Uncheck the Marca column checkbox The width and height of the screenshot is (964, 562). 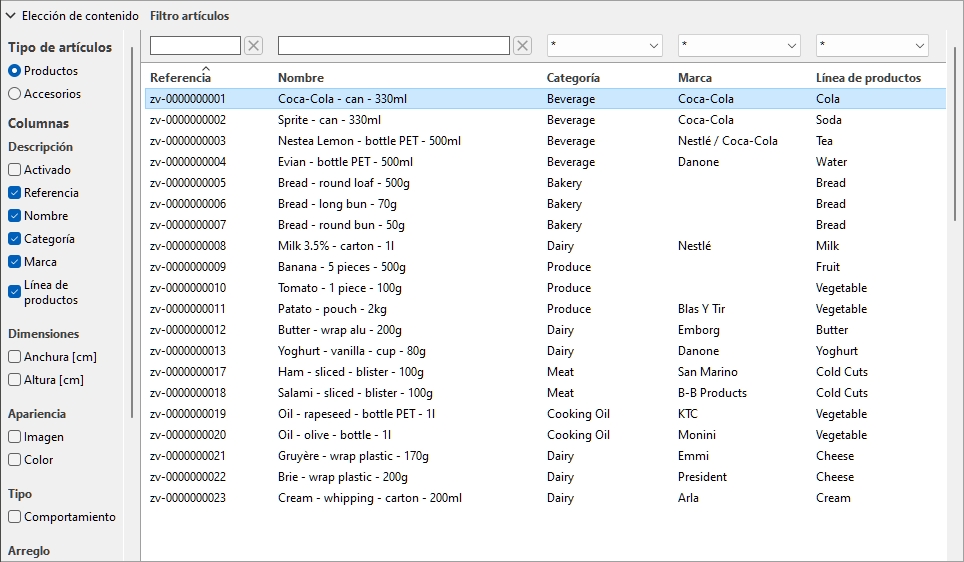point(14,262)
